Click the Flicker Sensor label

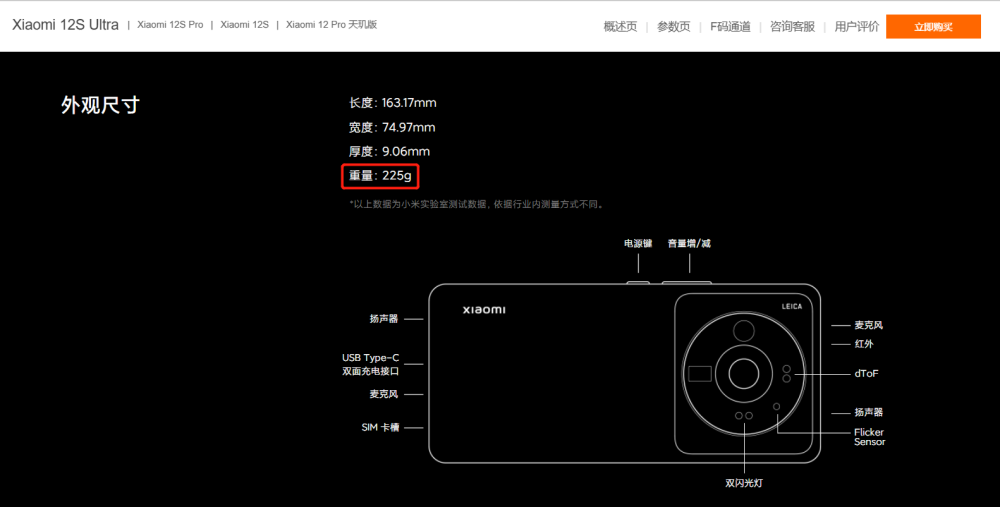click(x=869, y=437)
